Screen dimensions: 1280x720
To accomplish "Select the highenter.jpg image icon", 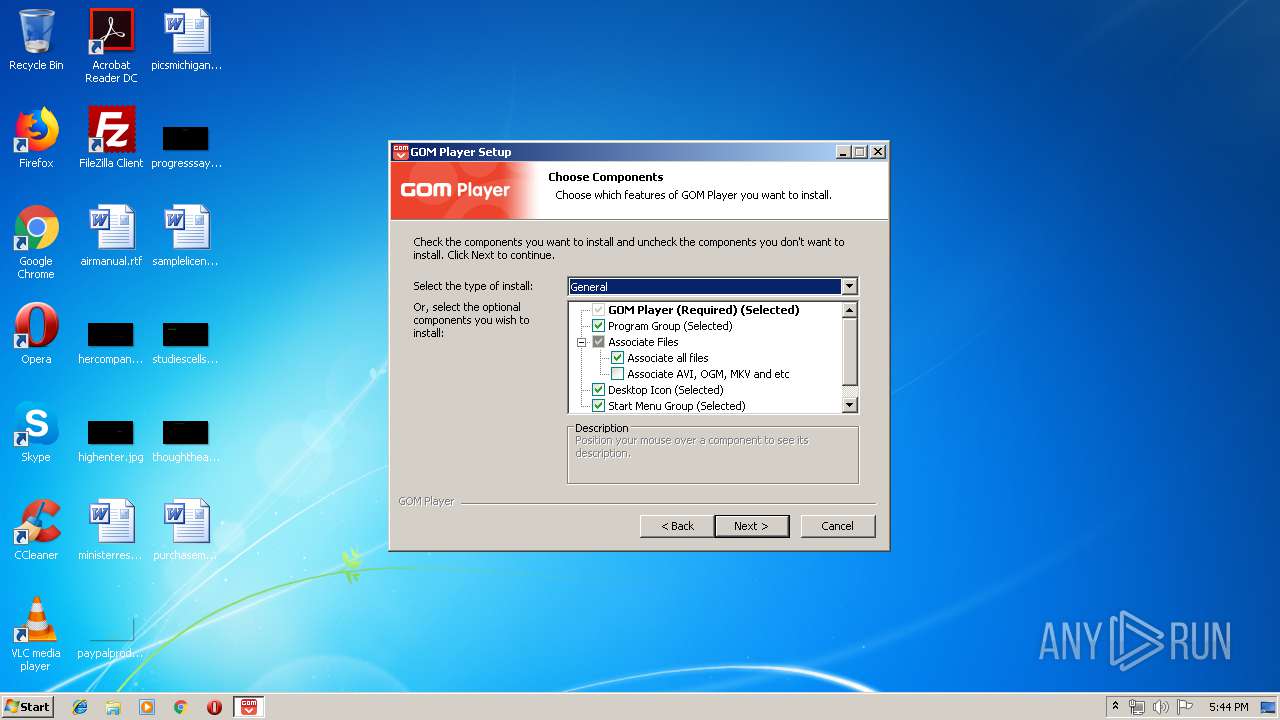I will click(x=111, y=441).
